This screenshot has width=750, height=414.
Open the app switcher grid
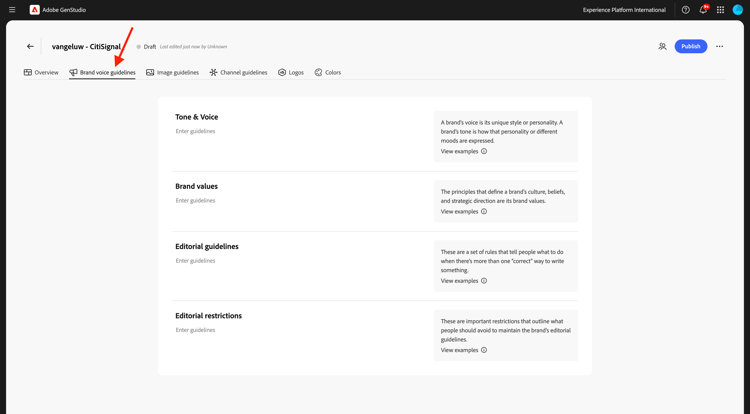720,10
